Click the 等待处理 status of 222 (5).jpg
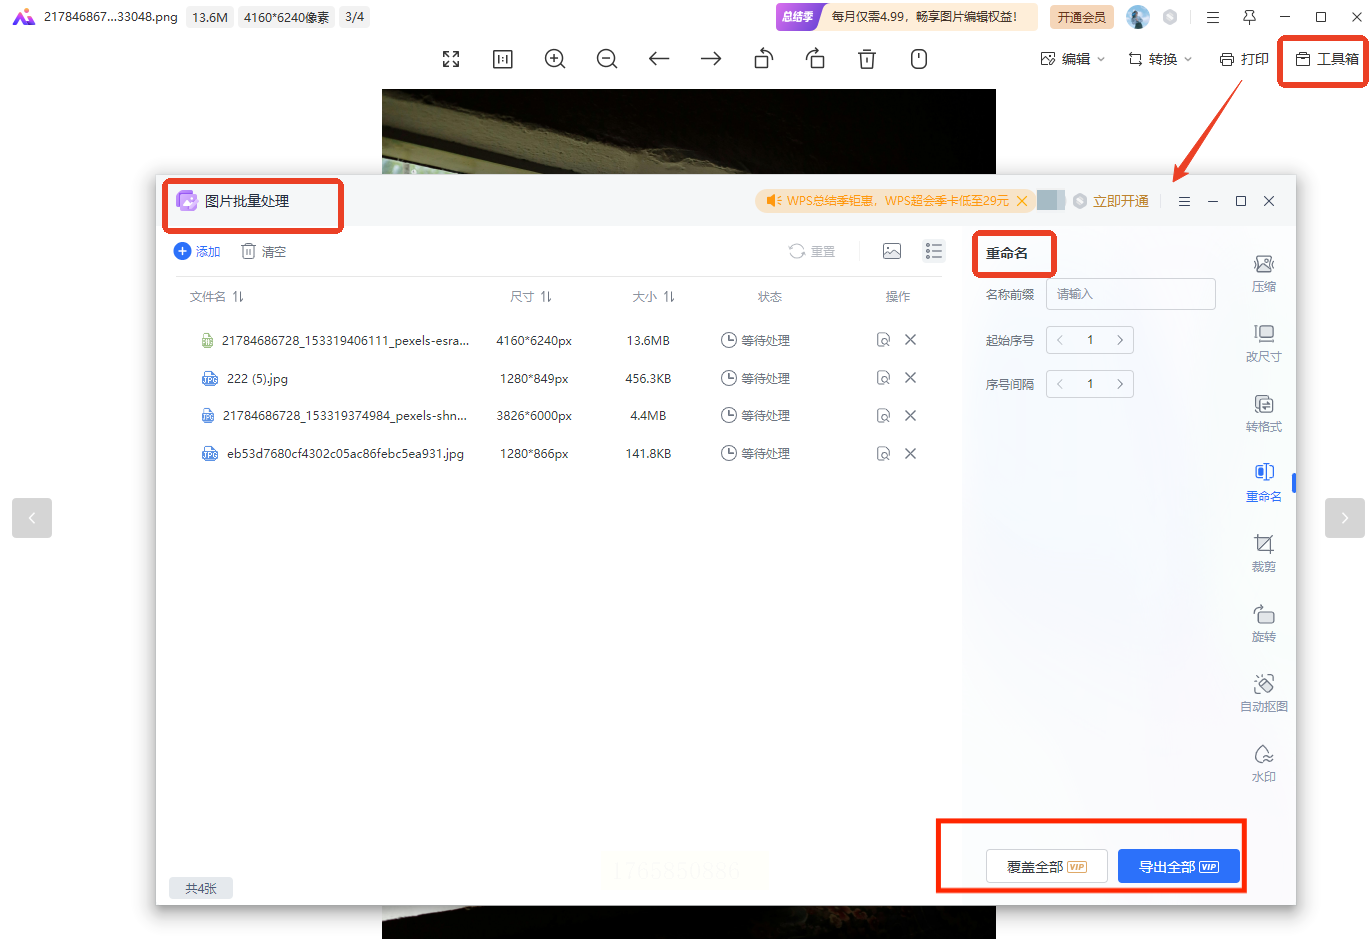This screenshot has width=1370, height=939. pyautogui.click(x=755, y=379)
